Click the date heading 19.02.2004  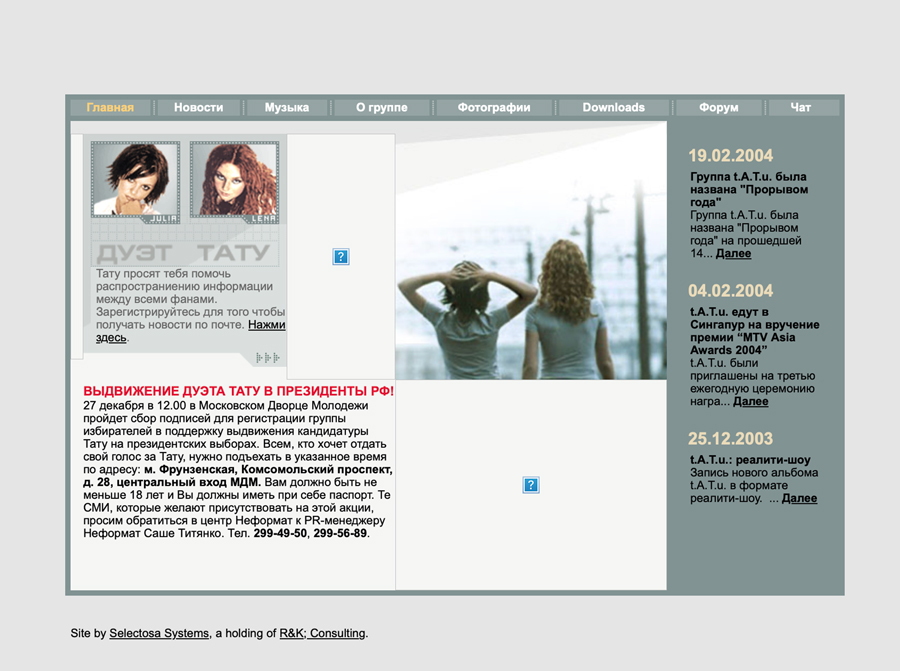(731, 156)
